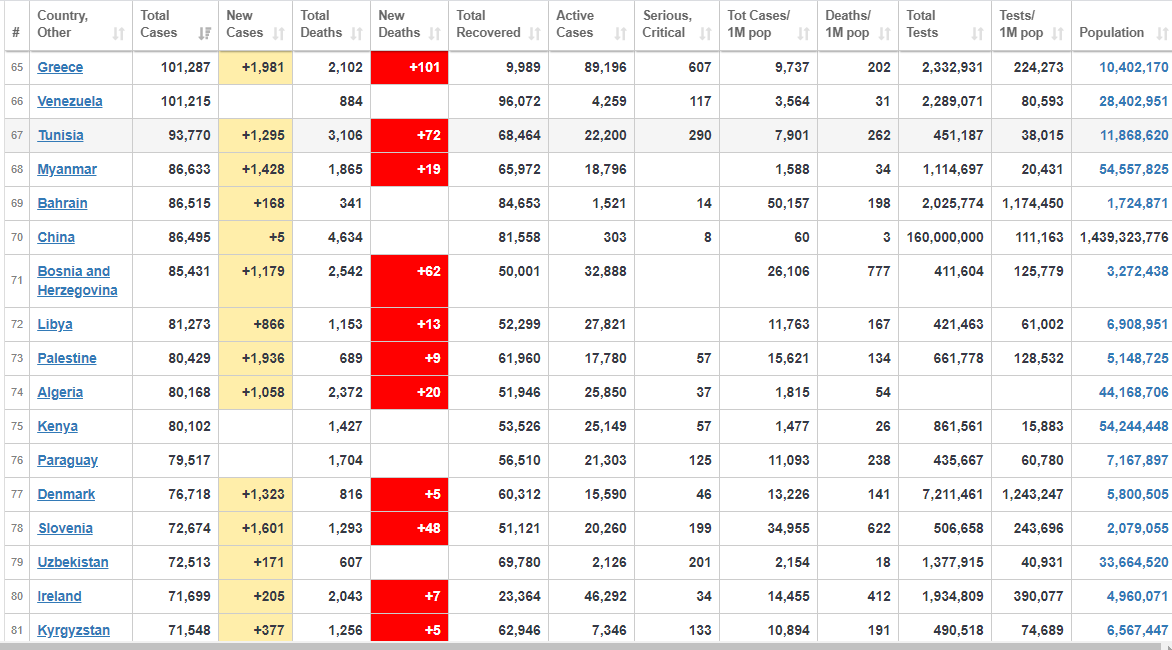The height and width of the screenshot is (650, 1172).
Task: Click the # rank column header
Action: click(16, 25)
